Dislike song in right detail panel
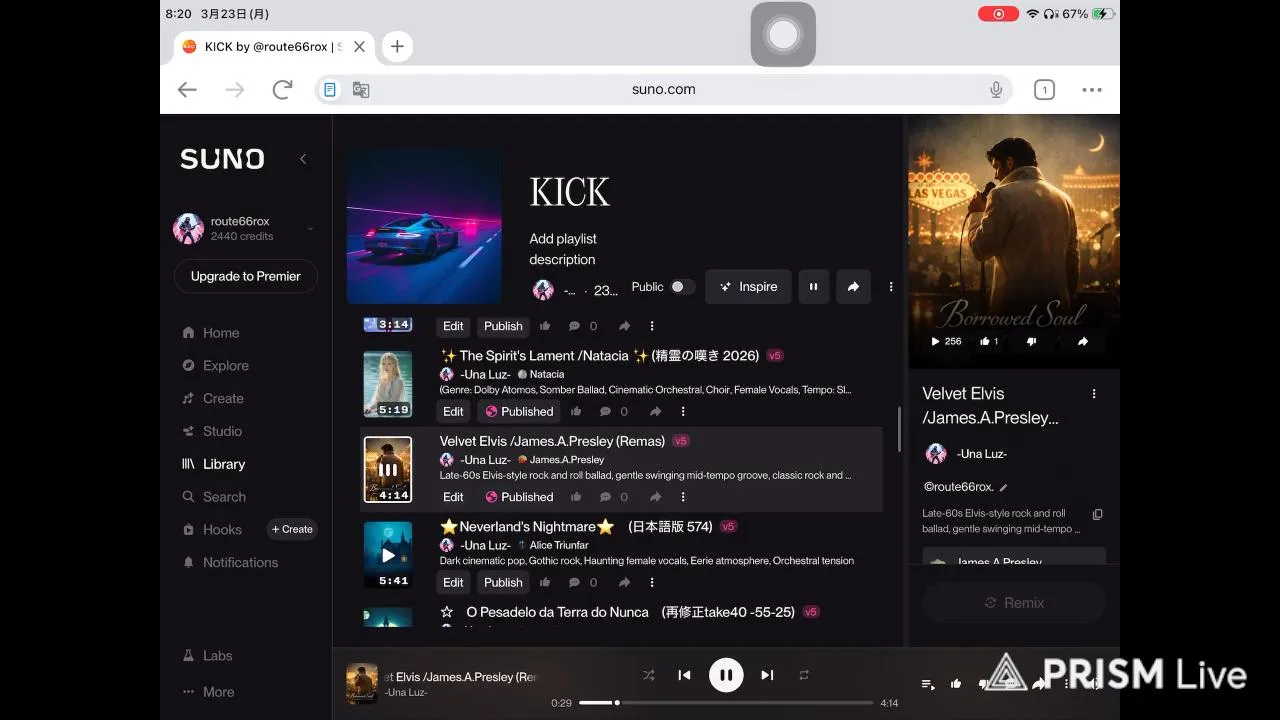Image resolution: width=1280 pixels, height=720 pixels. [1032, 341]
